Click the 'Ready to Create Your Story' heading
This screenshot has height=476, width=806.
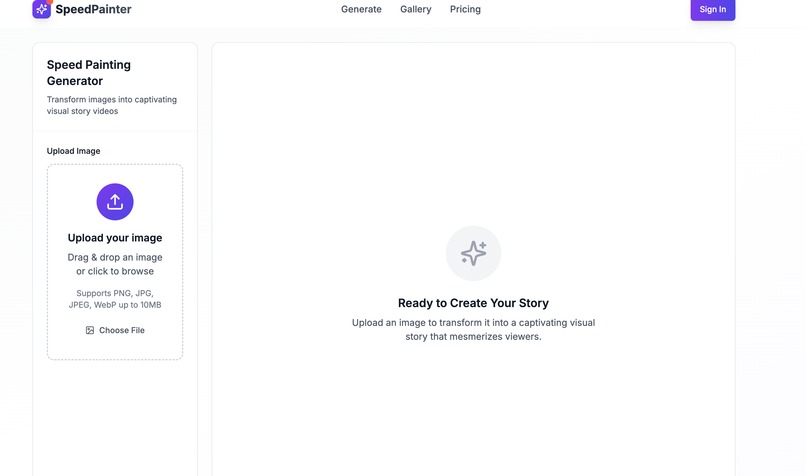pyautogui.click(x=473, y=303)
